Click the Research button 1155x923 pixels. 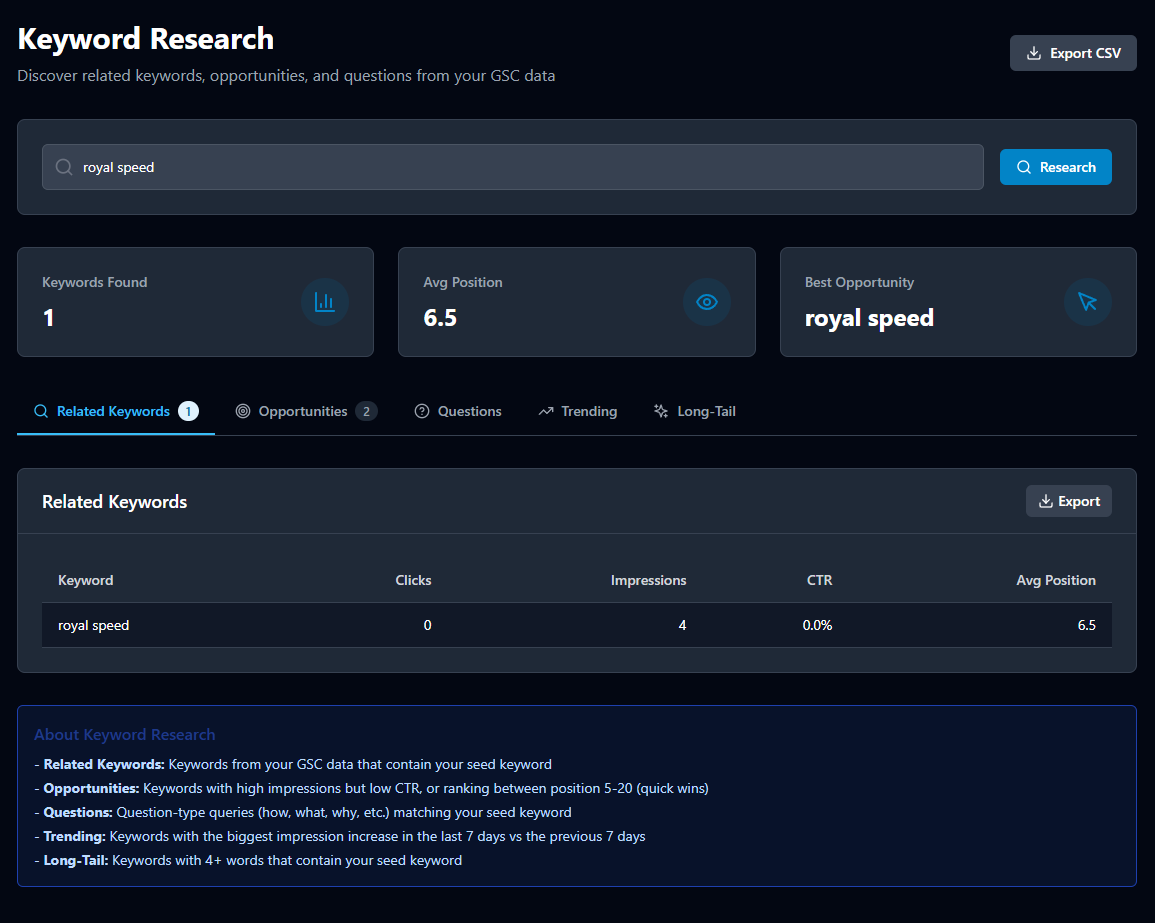1056,167
